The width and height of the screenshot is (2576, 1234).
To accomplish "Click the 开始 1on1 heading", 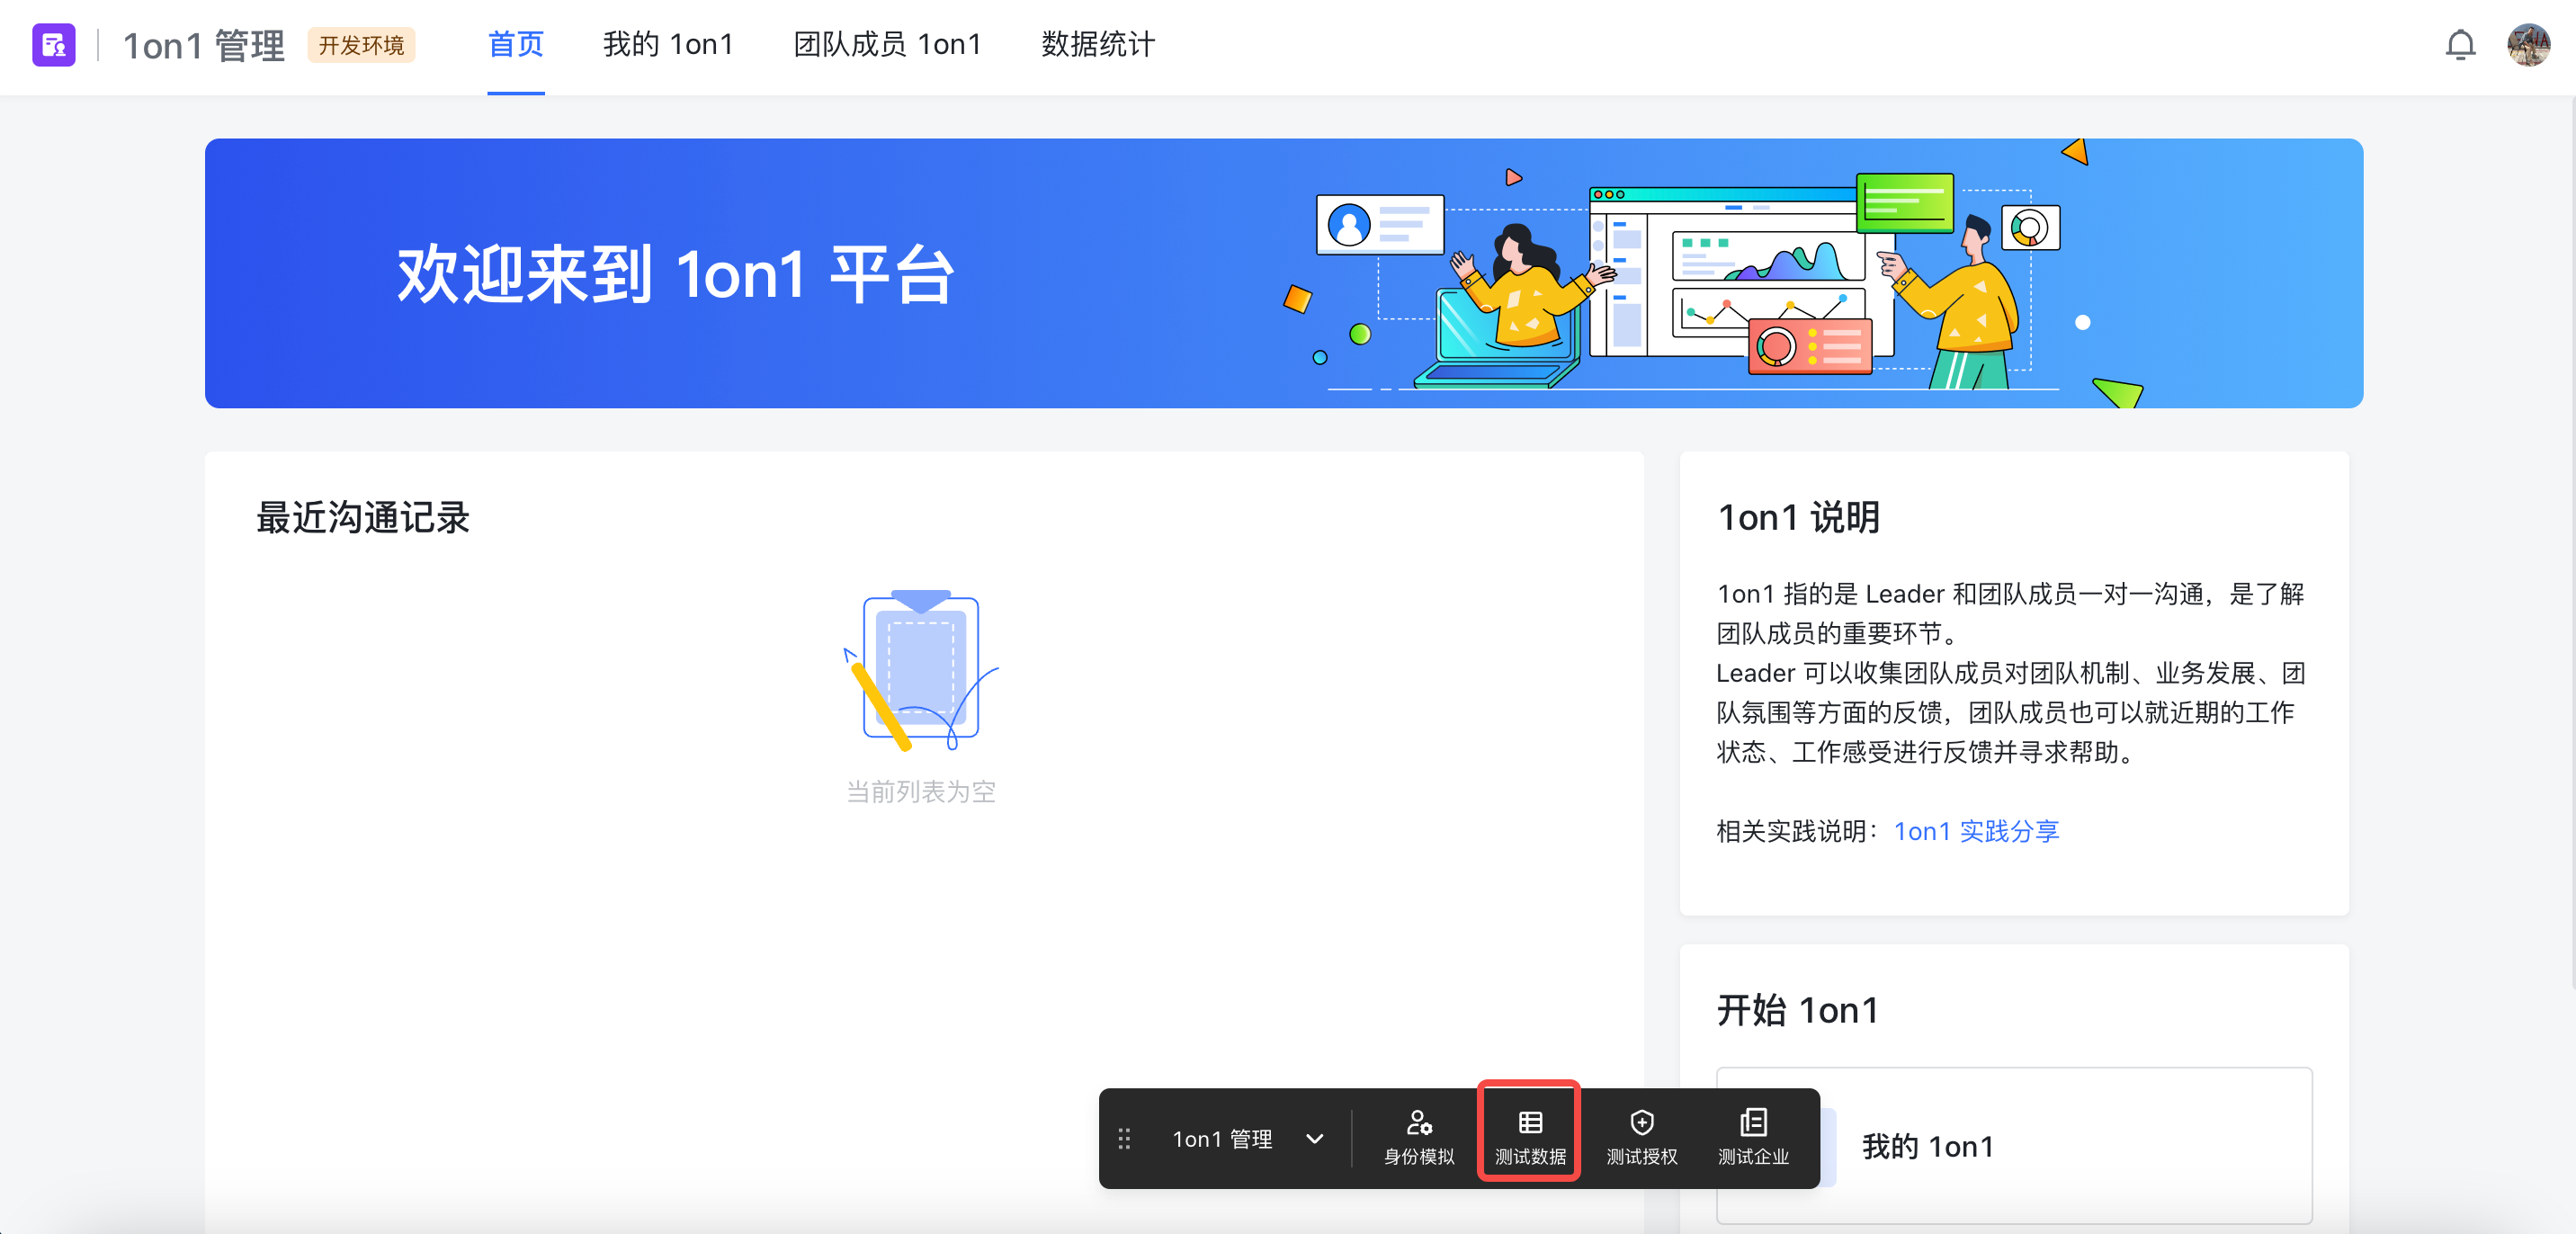I will [1798, 1010].
